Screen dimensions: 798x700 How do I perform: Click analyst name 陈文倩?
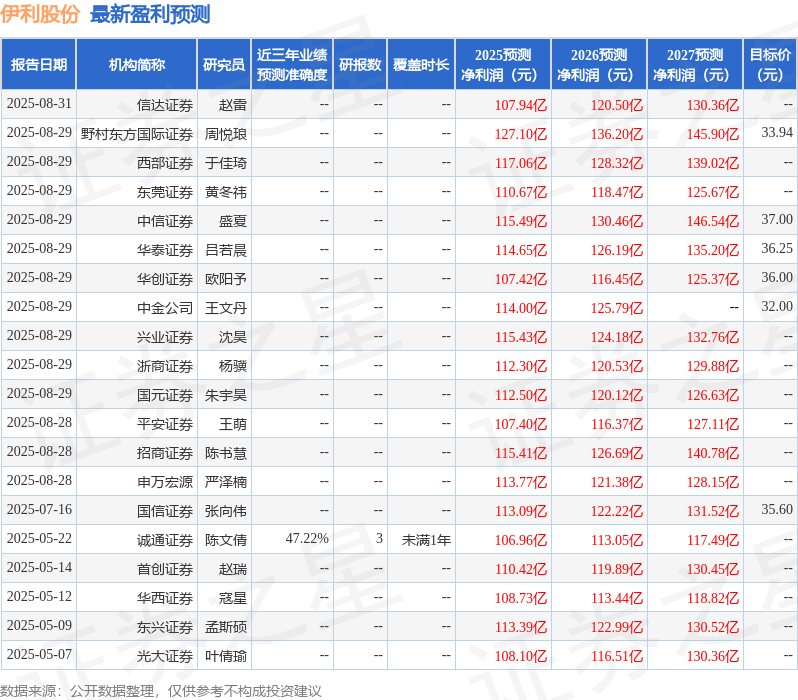tap(226, 541)
